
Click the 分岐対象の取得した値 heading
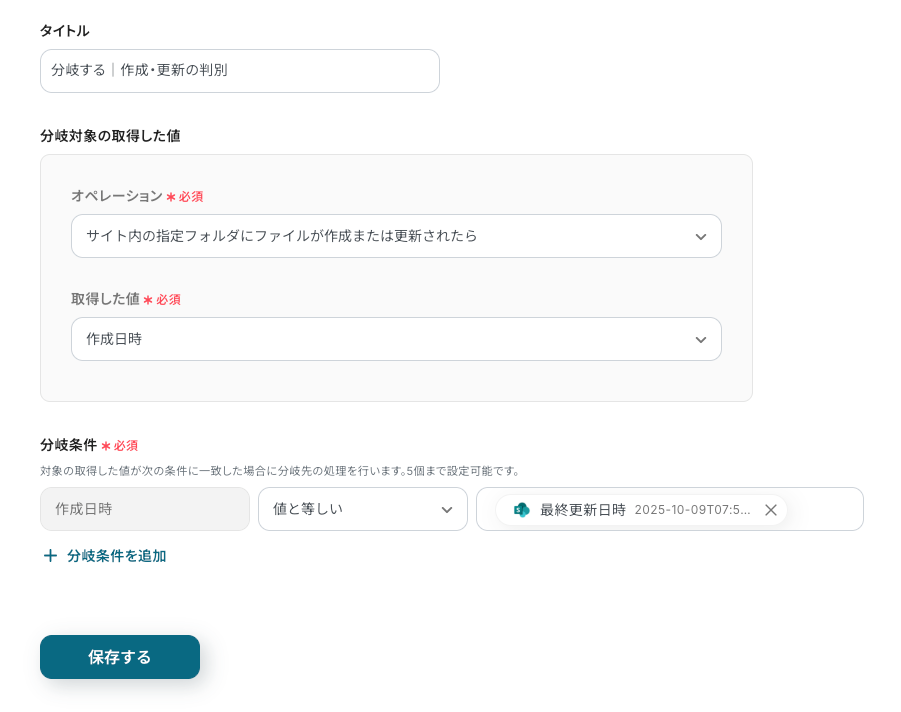pos(110,136)
